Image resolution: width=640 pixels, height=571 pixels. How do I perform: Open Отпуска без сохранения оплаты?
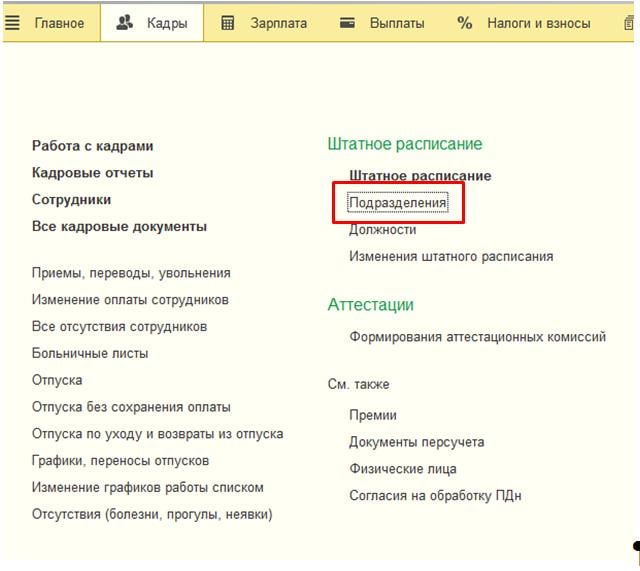(131, 408)
